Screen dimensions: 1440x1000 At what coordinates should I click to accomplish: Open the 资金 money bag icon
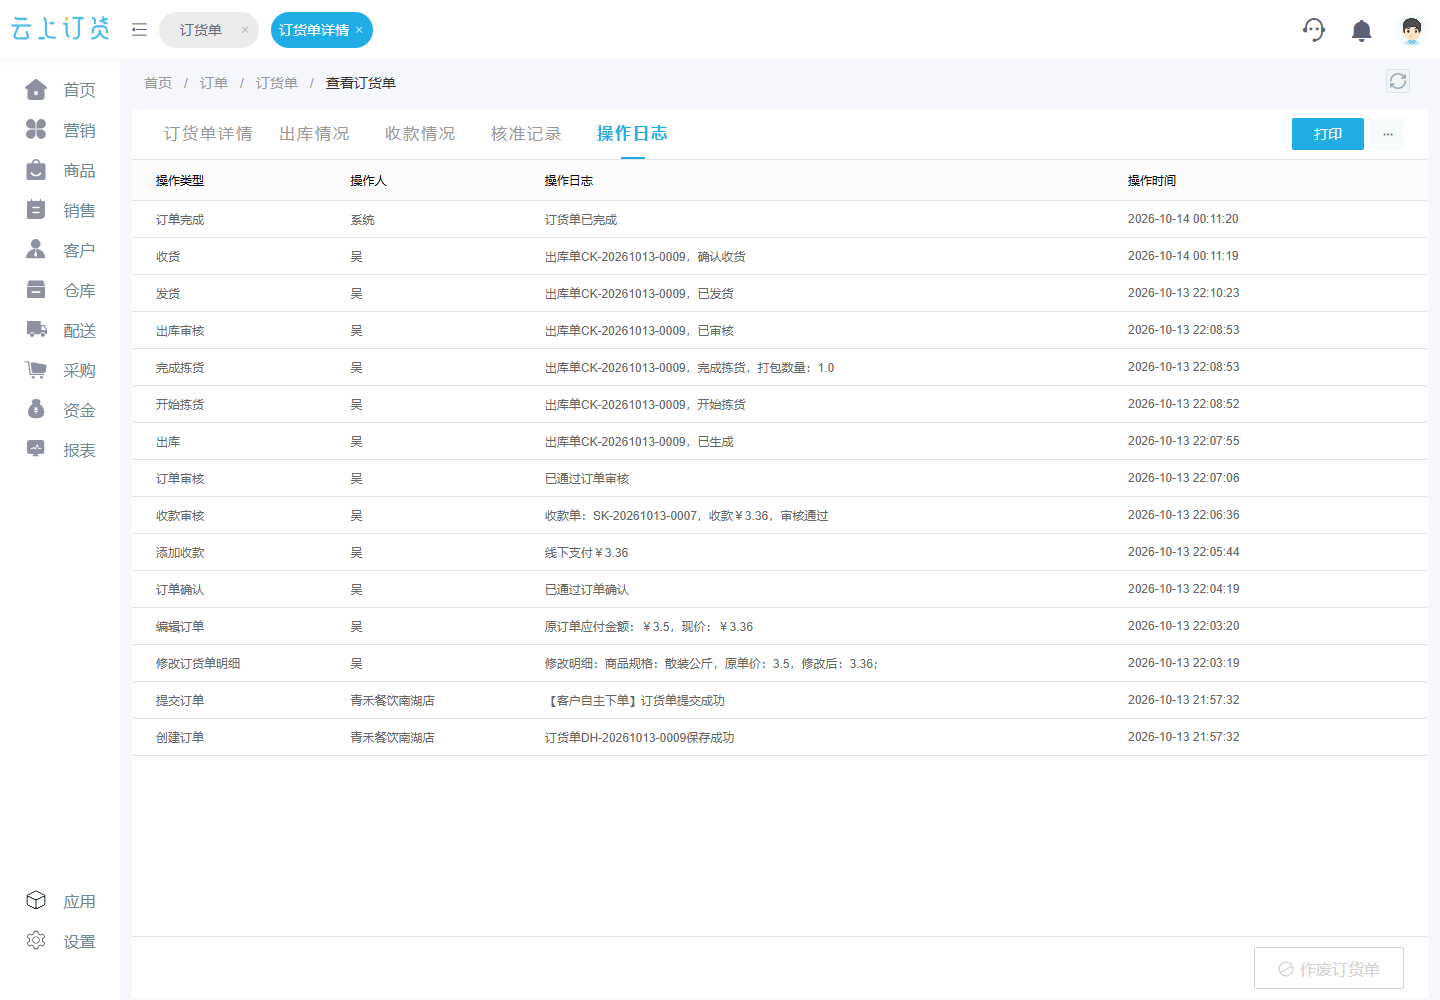(36, 410)
